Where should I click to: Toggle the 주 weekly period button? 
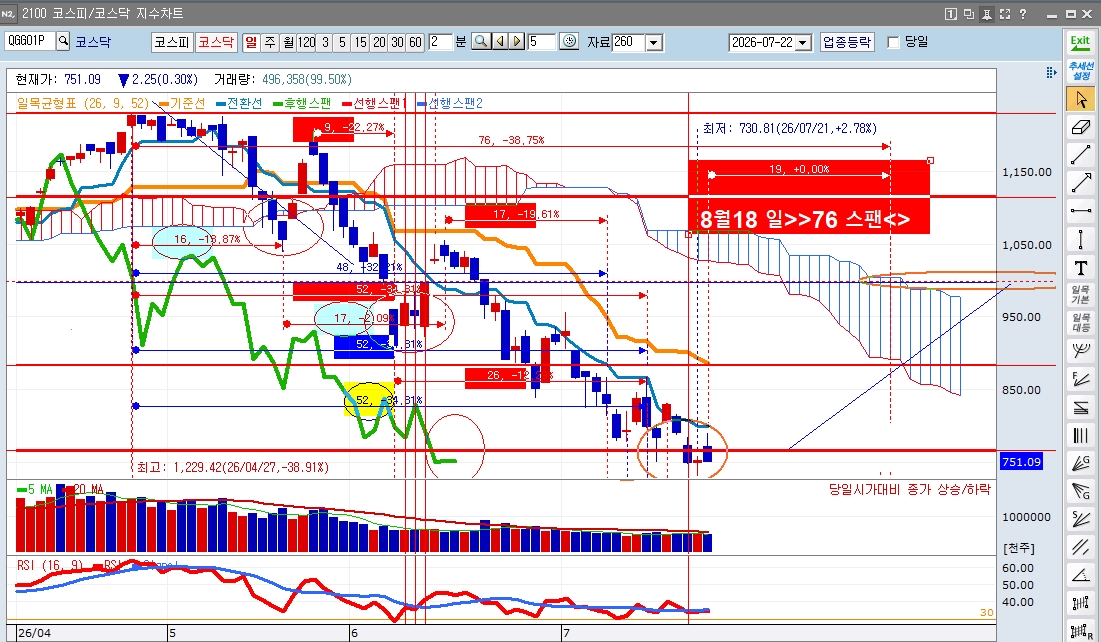(270, 42)
